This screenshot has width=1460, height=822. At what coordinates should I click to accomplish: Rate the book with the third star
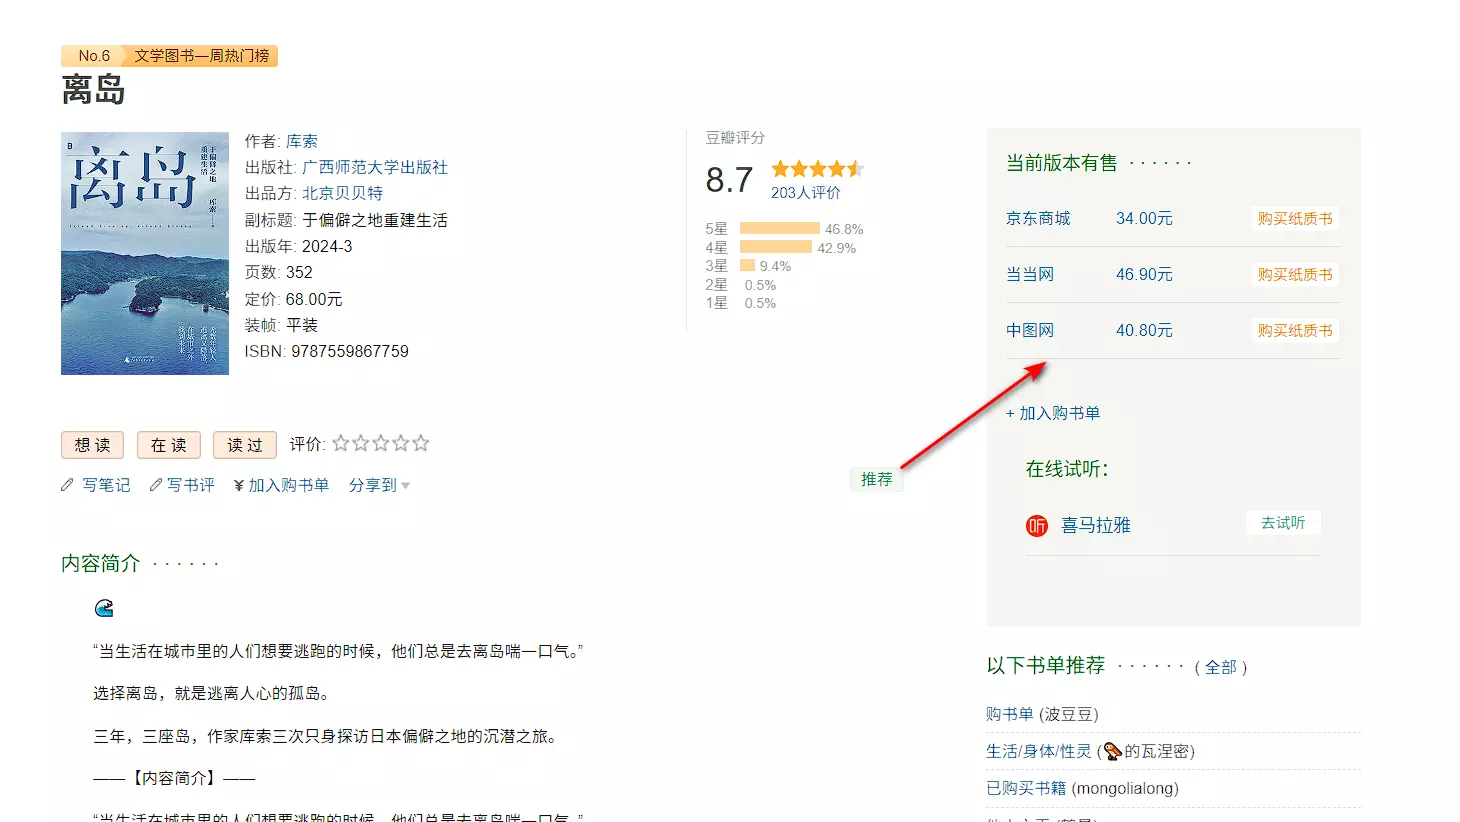tap(381, 443)
